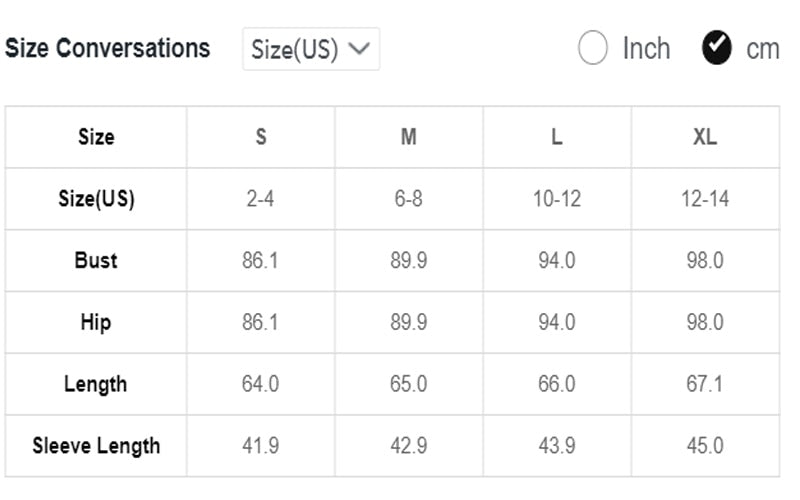The image size is (800, 500).
Task: Select the Inch radio button
Action: 592,48
